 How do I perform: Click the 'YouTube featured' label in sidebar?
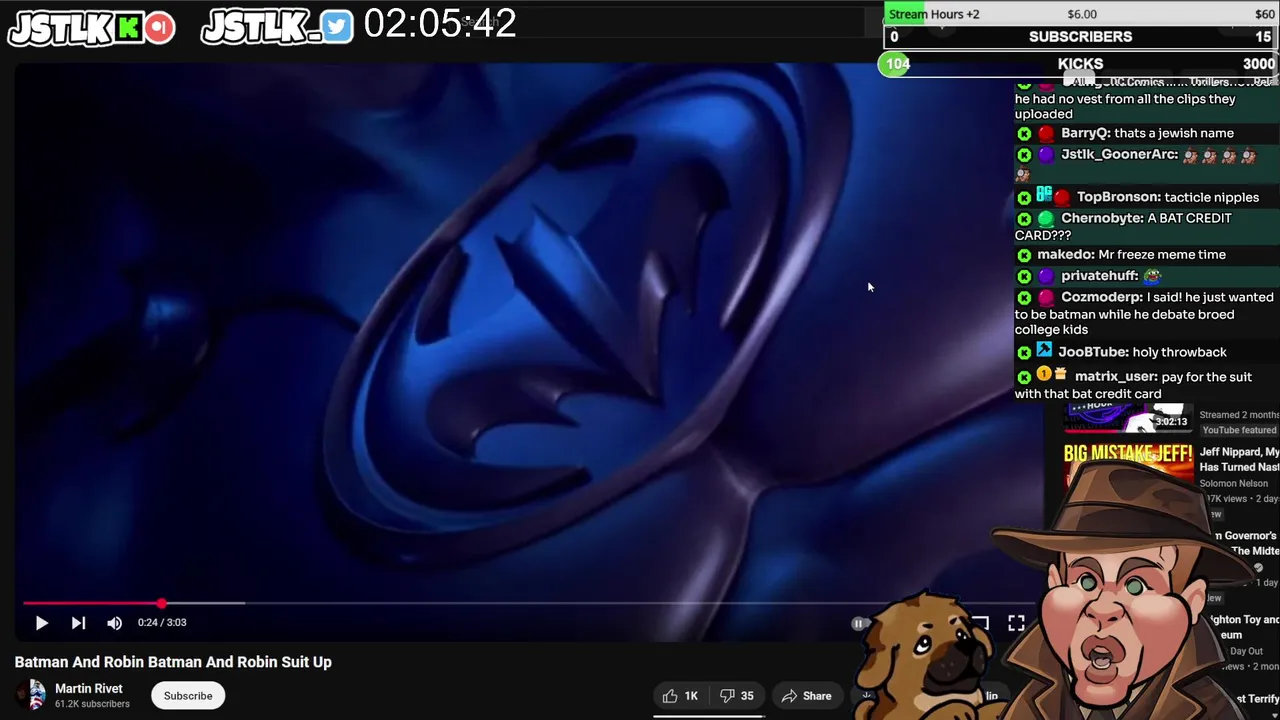pyautogui.click(x=1239, y=430)
